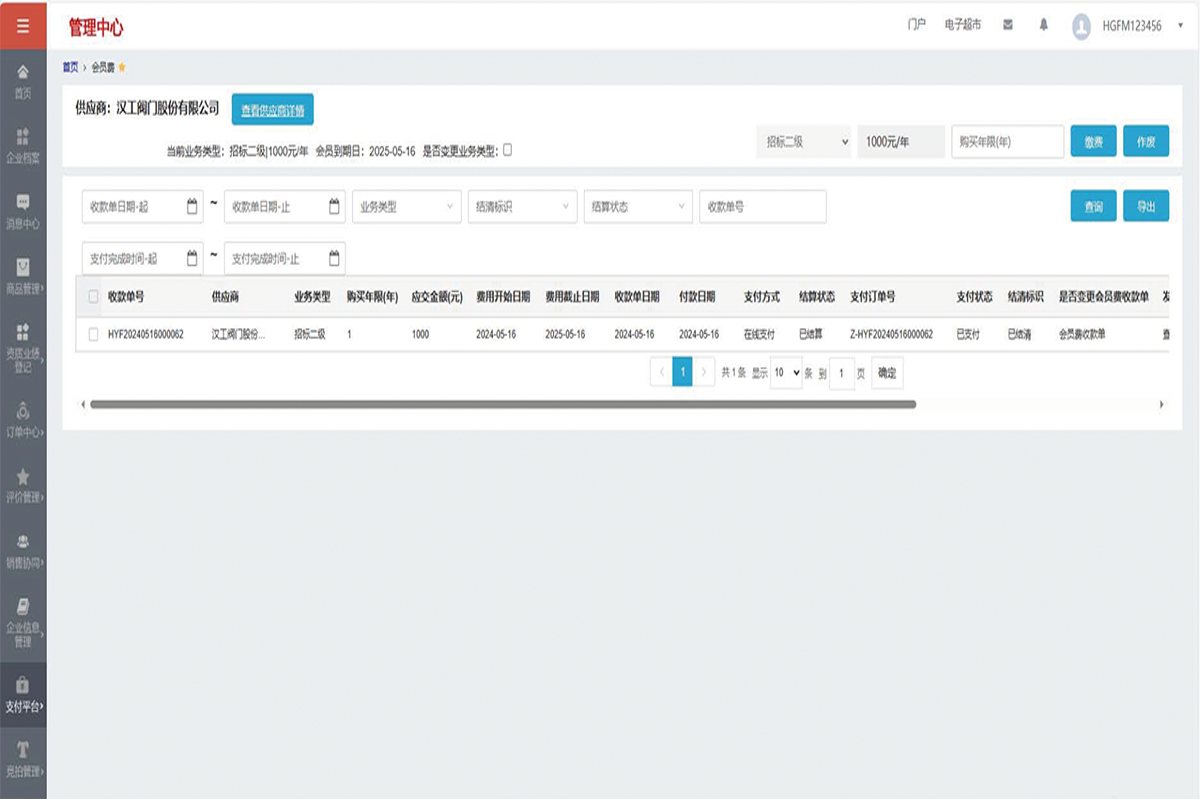Open the mail envelope icon in header
This screenshot has width=1200, height=800.
pos(1008,25)
